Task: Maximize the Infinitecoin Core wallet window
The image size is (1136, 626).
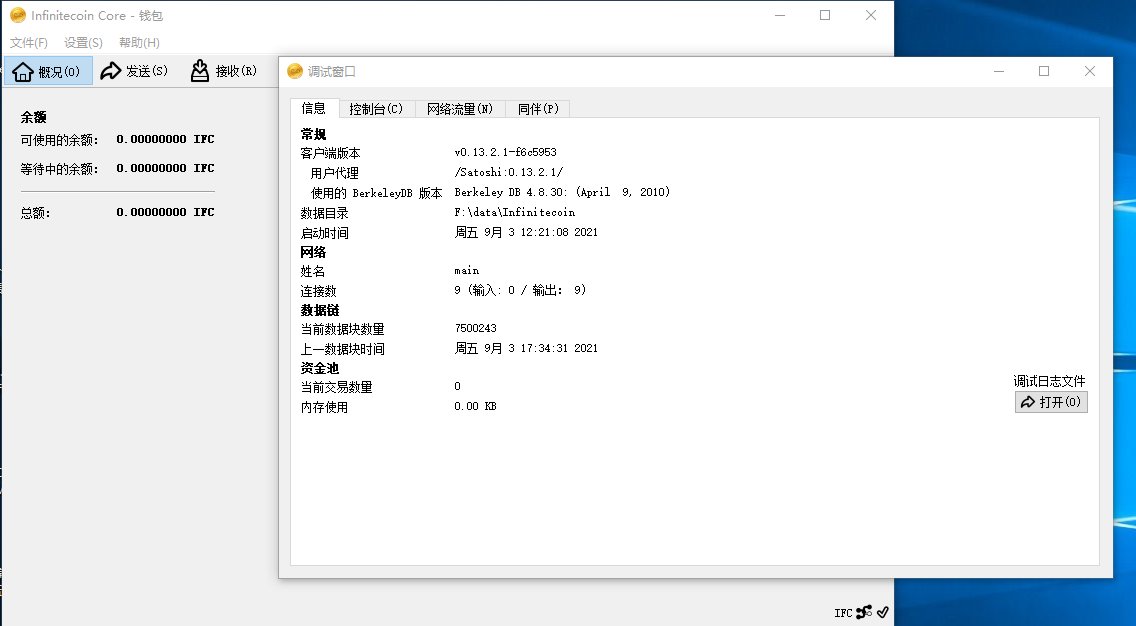Action: click(x=825, y=15)
